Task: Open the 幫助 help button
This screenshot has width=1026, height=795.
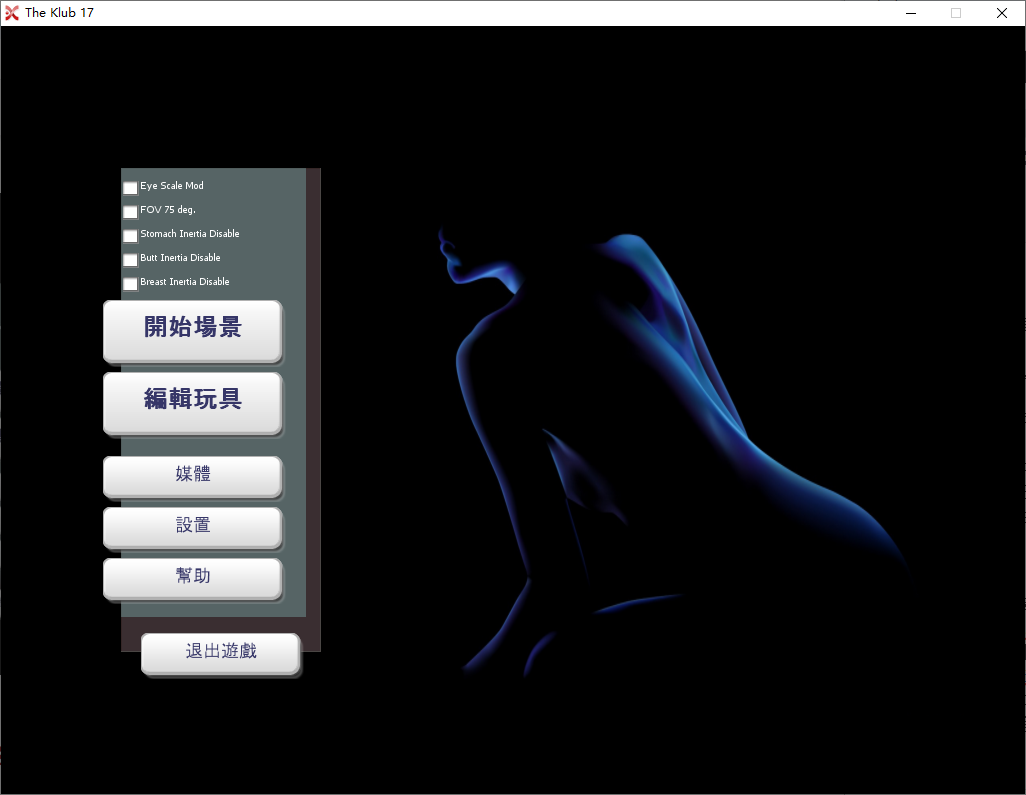Action: (193, 579)
